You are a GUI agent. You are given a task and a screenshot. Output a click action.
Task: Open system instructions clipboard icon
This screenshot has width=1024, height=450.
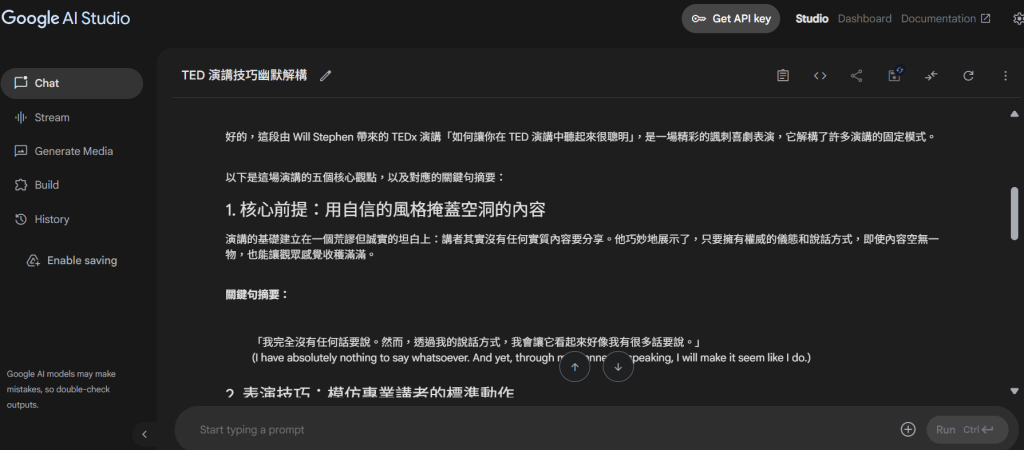coord(783,76)
